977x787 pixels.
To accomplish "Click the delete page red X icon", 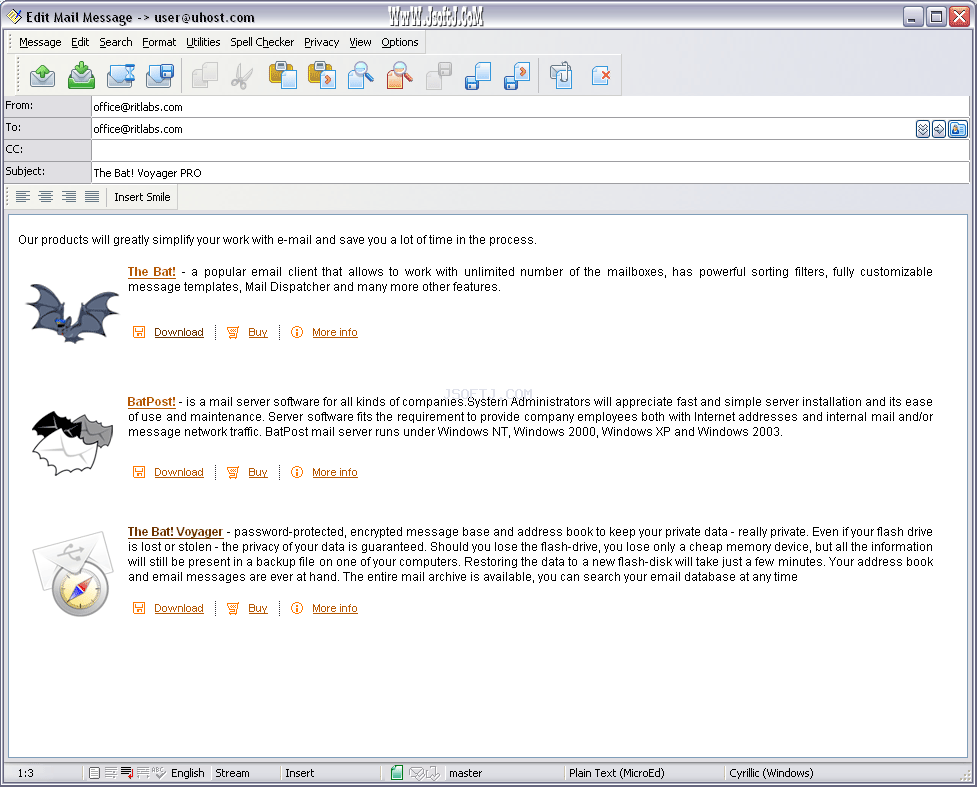I will click(x=600, y=76).
